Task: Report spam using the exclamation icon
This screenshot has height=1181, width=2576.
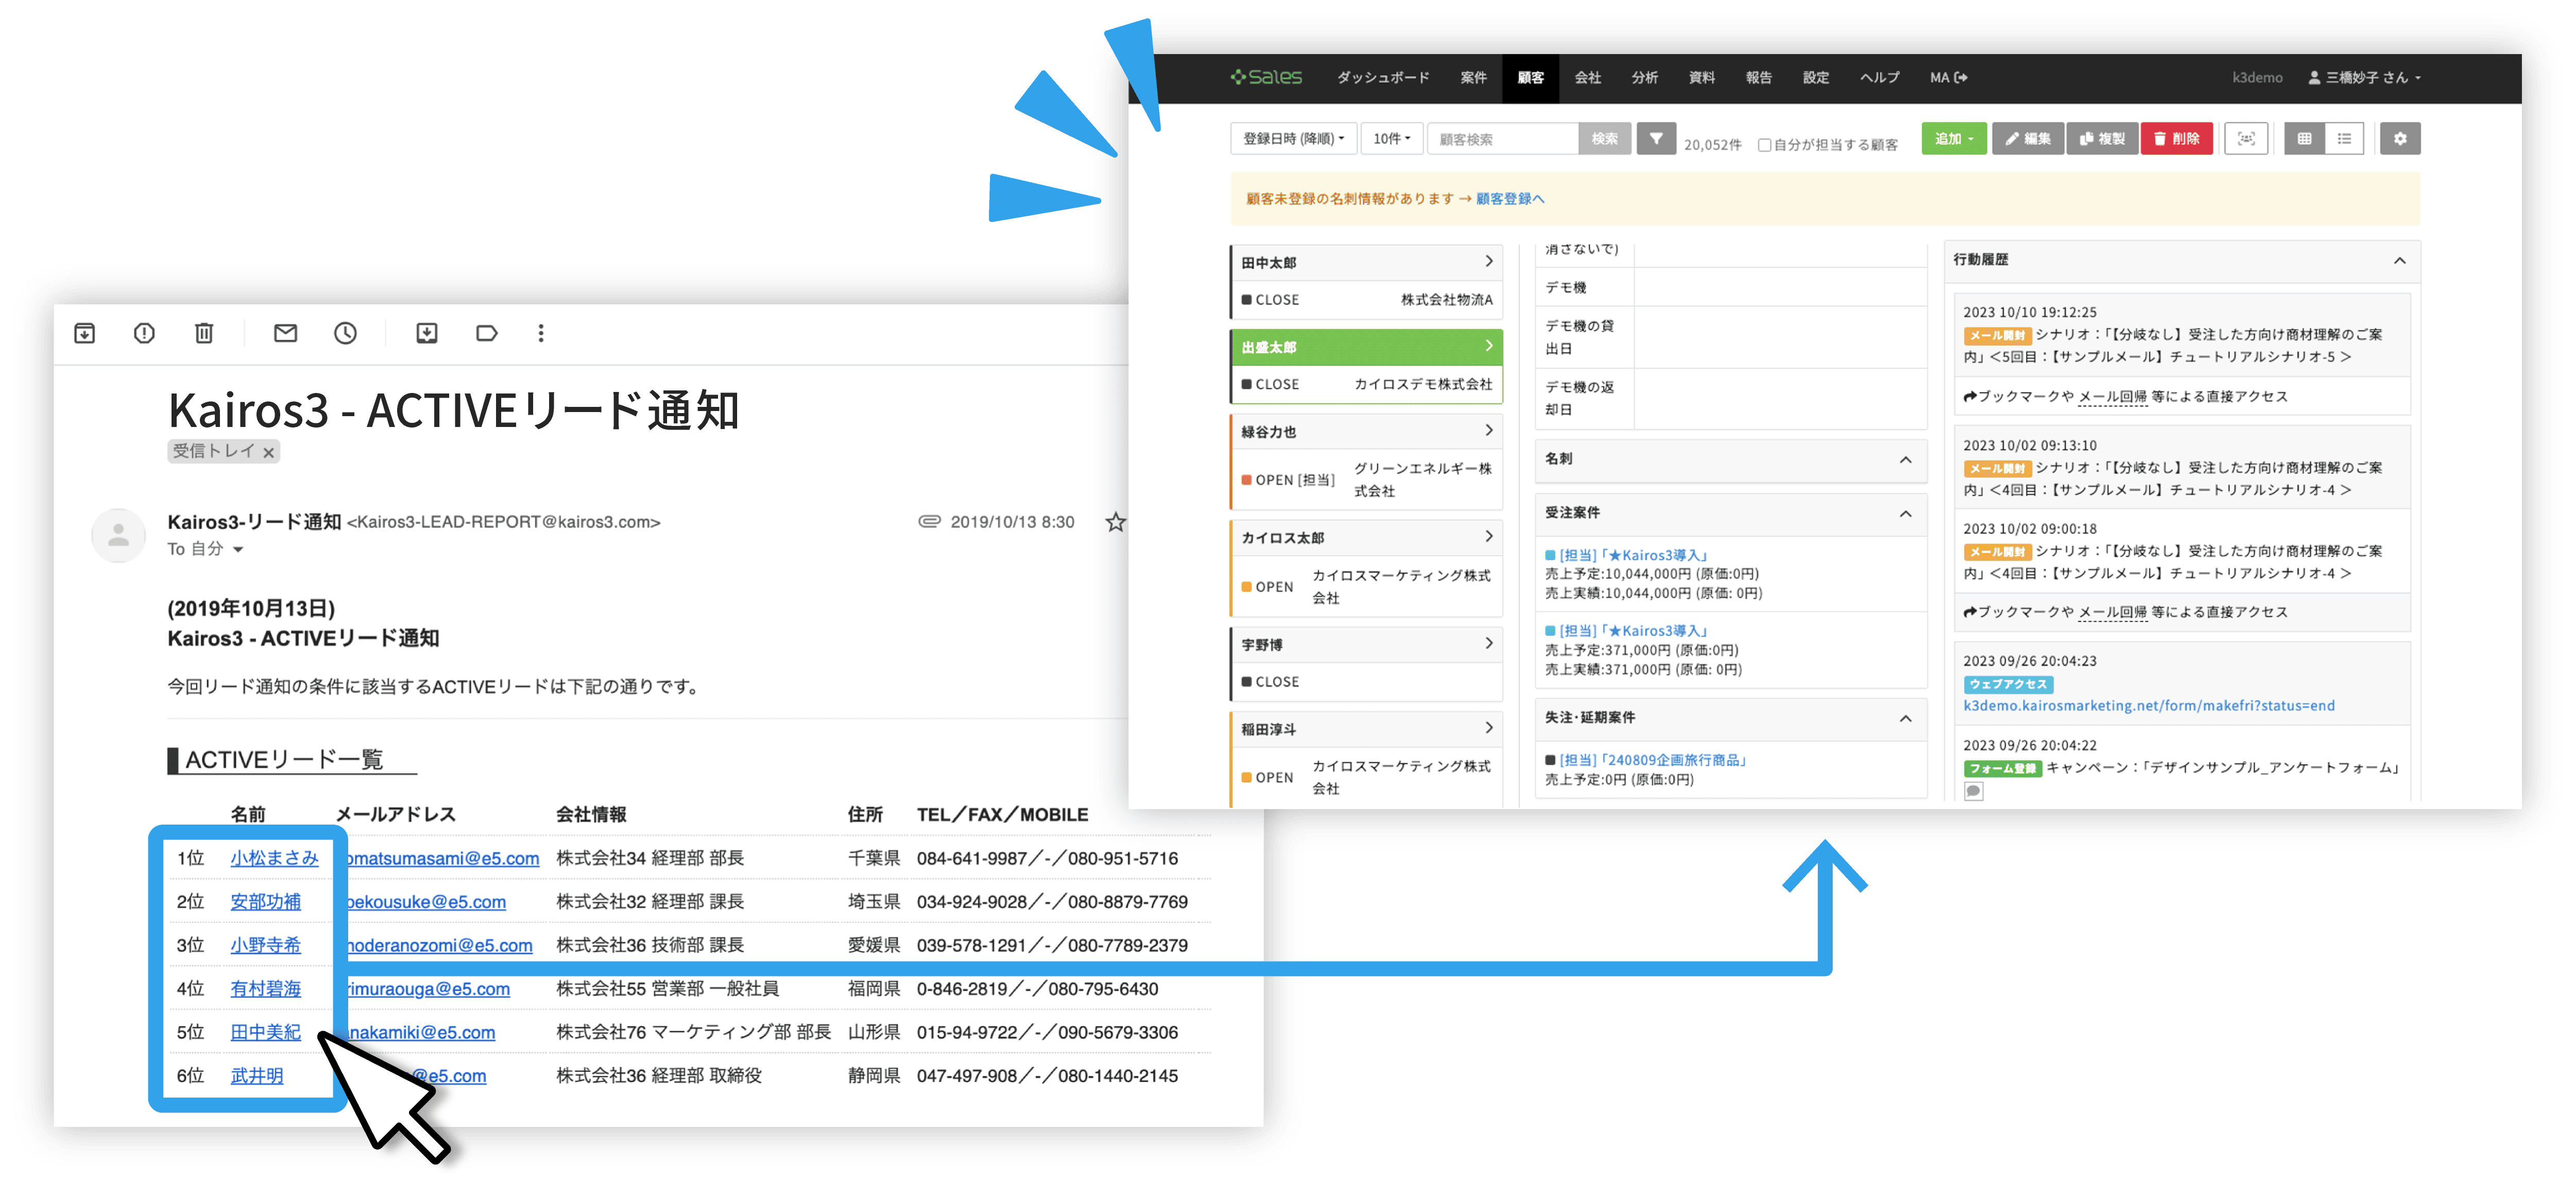Action: (144, 333)
